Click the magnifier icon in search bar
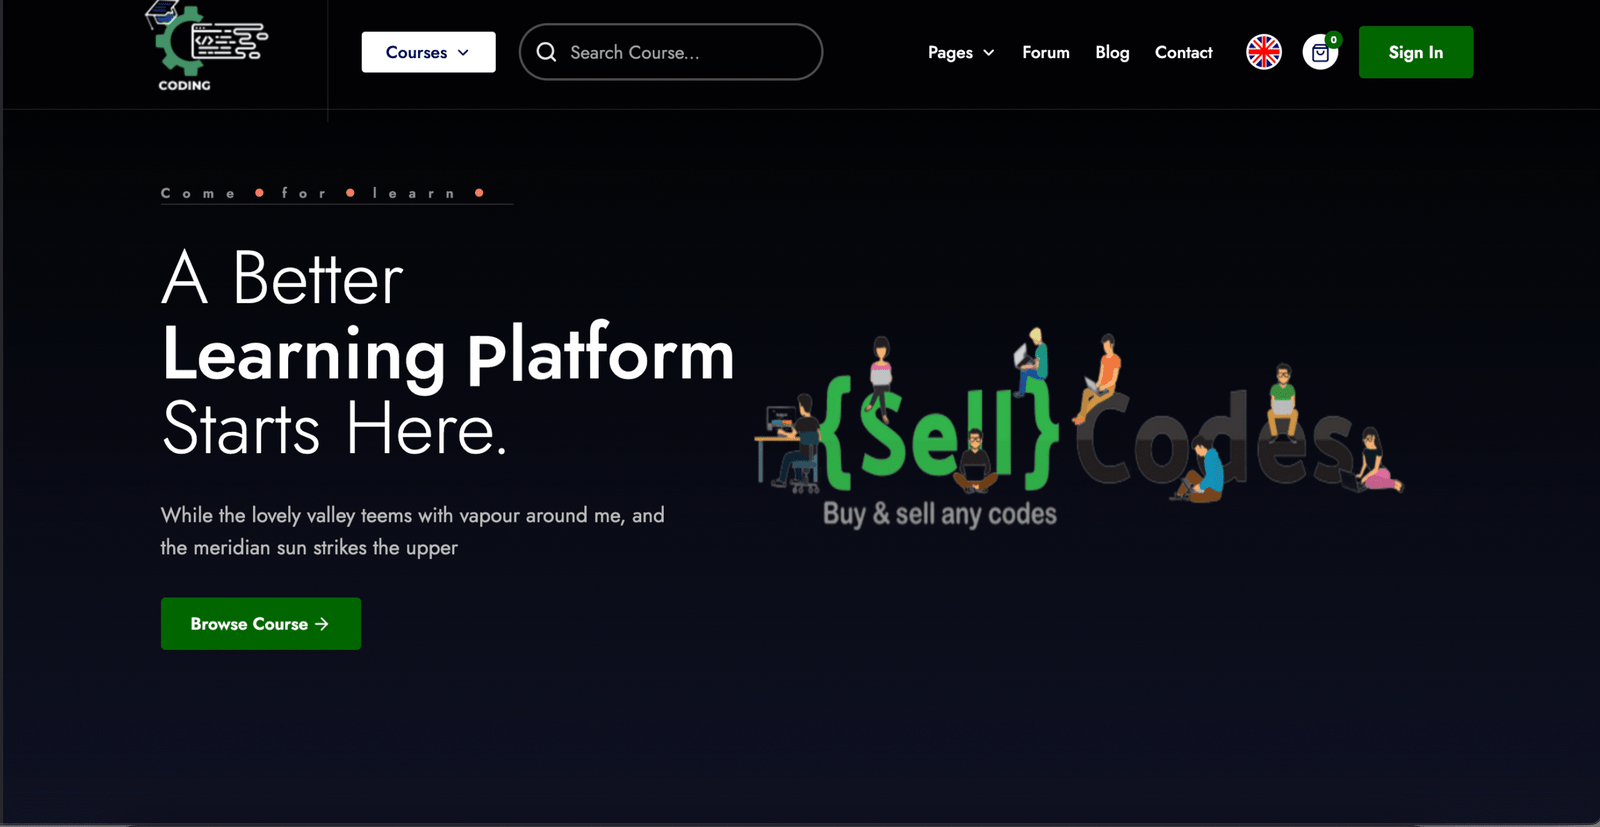 (x=546, y=52)
